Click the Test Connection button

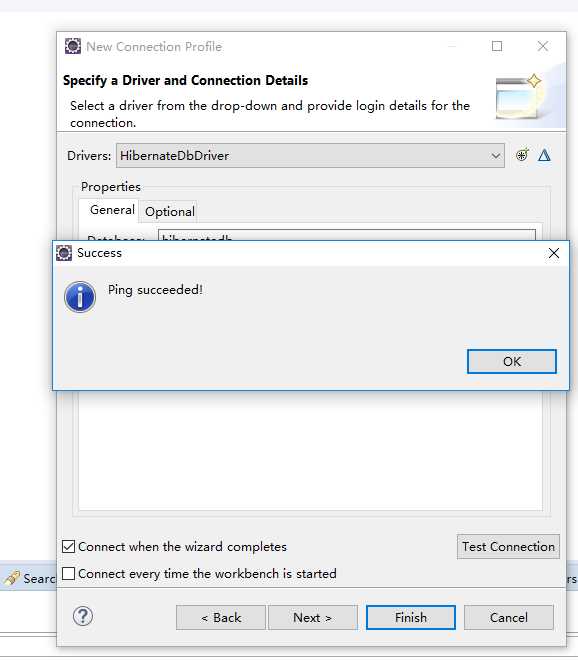[508, 547]
